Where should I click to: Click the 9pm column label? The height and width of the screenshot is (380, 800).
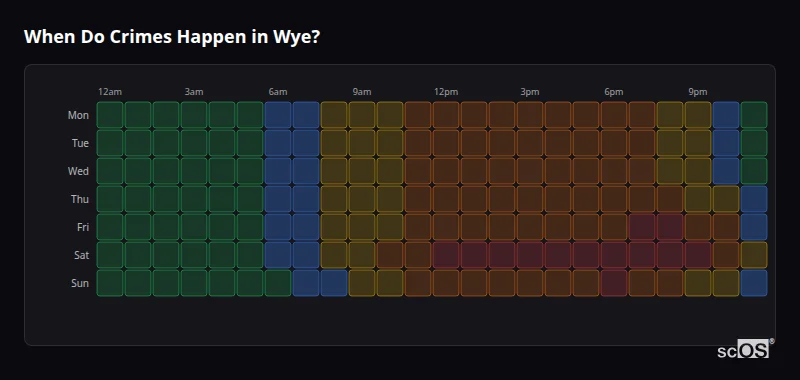pyautogui.click(x=698, y=92)
